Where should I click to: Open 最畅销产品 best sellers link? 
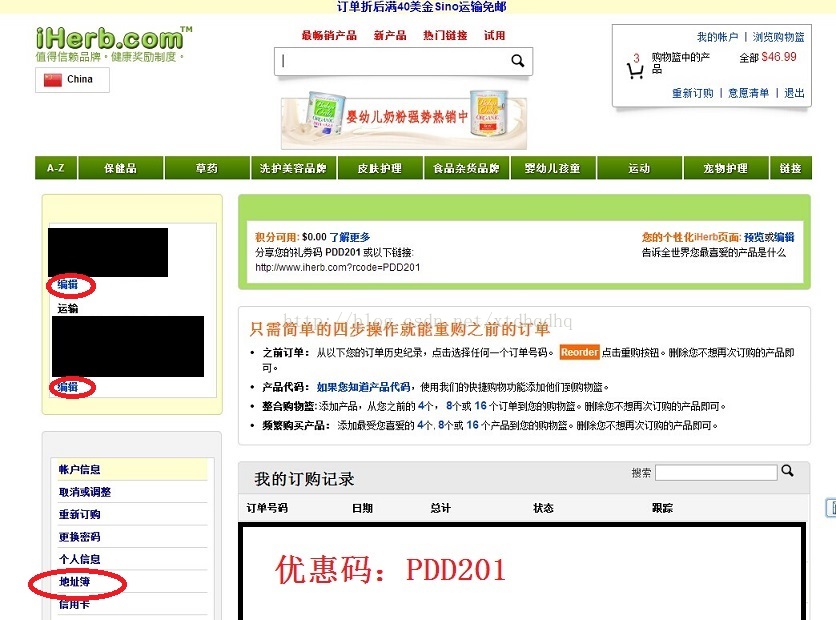click(329, 36)
